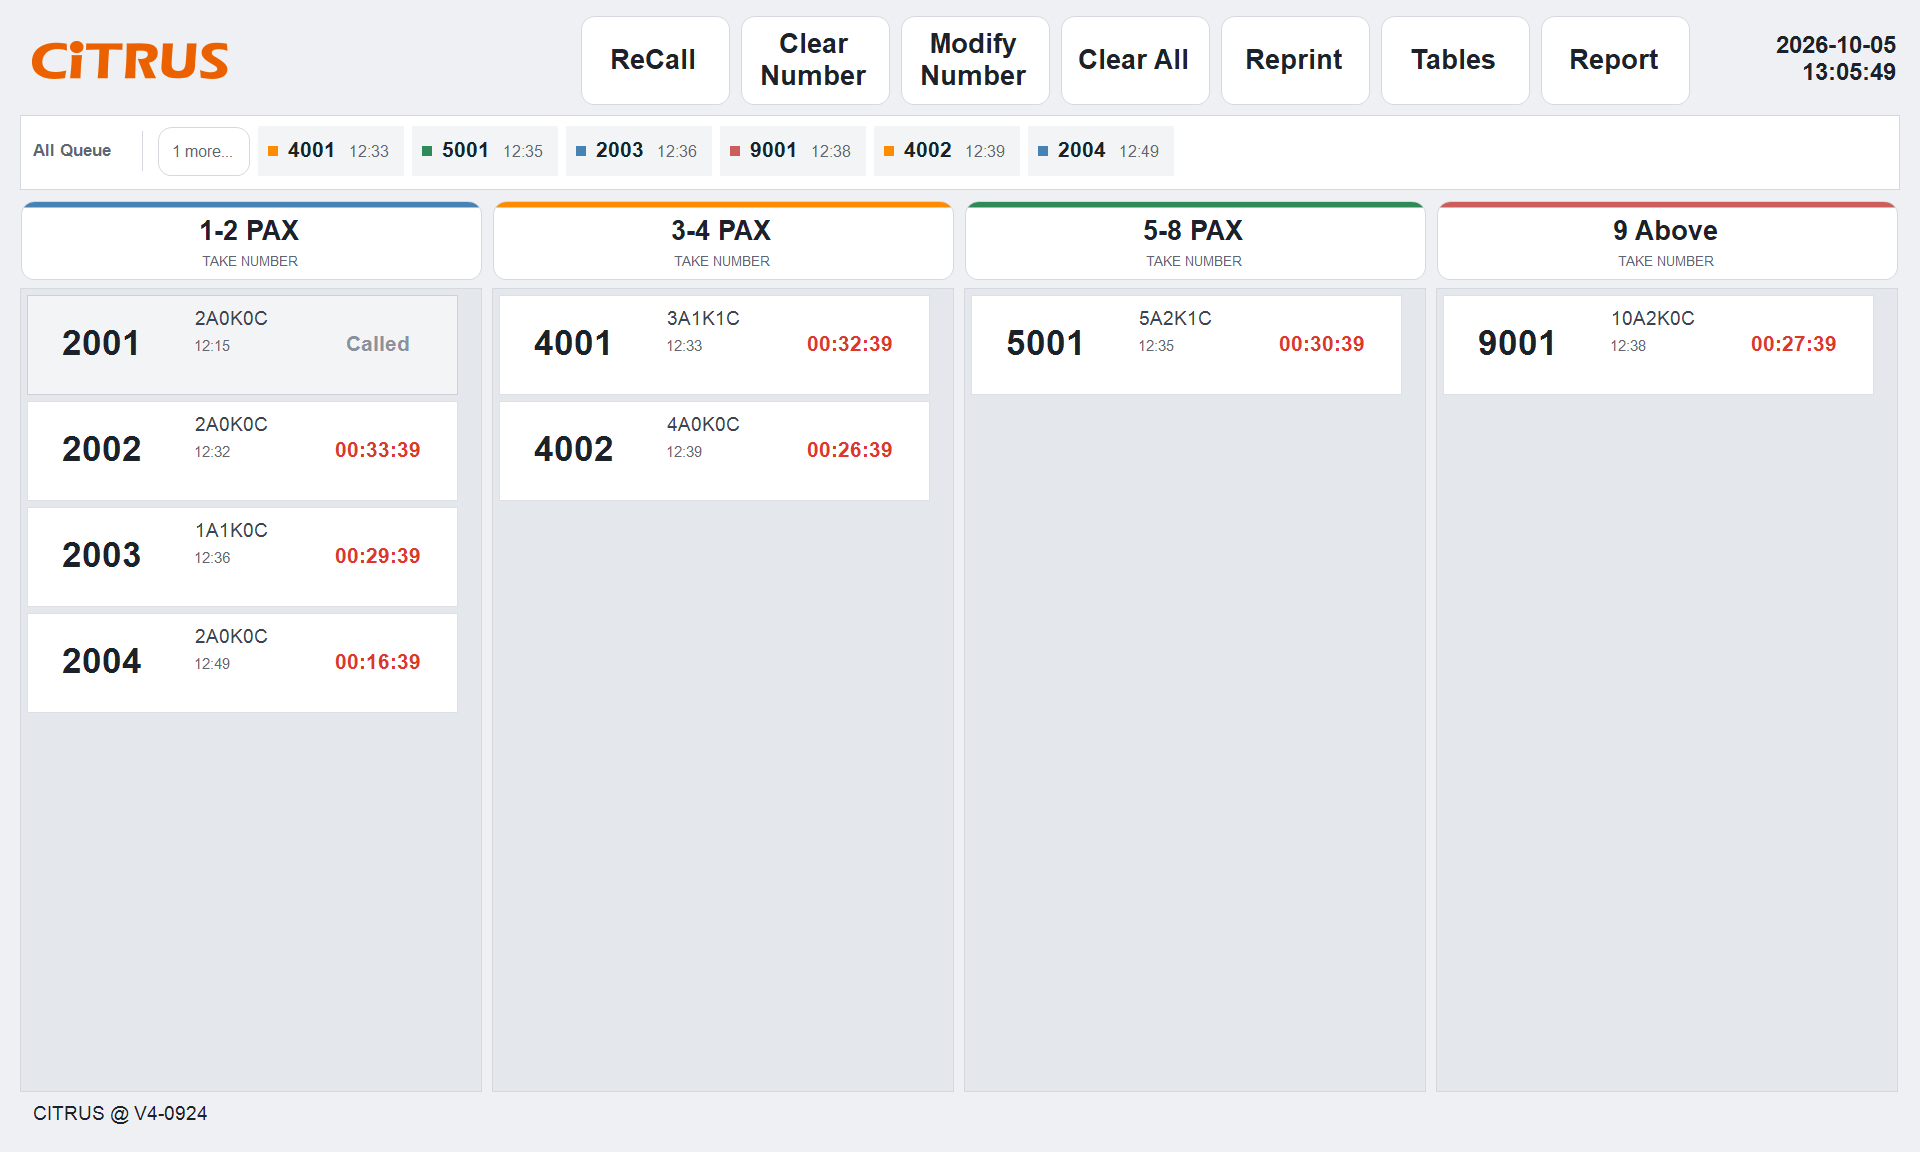1920x1152 pixels.
Task: Click the ReCall button
Action: pos(655,60)
